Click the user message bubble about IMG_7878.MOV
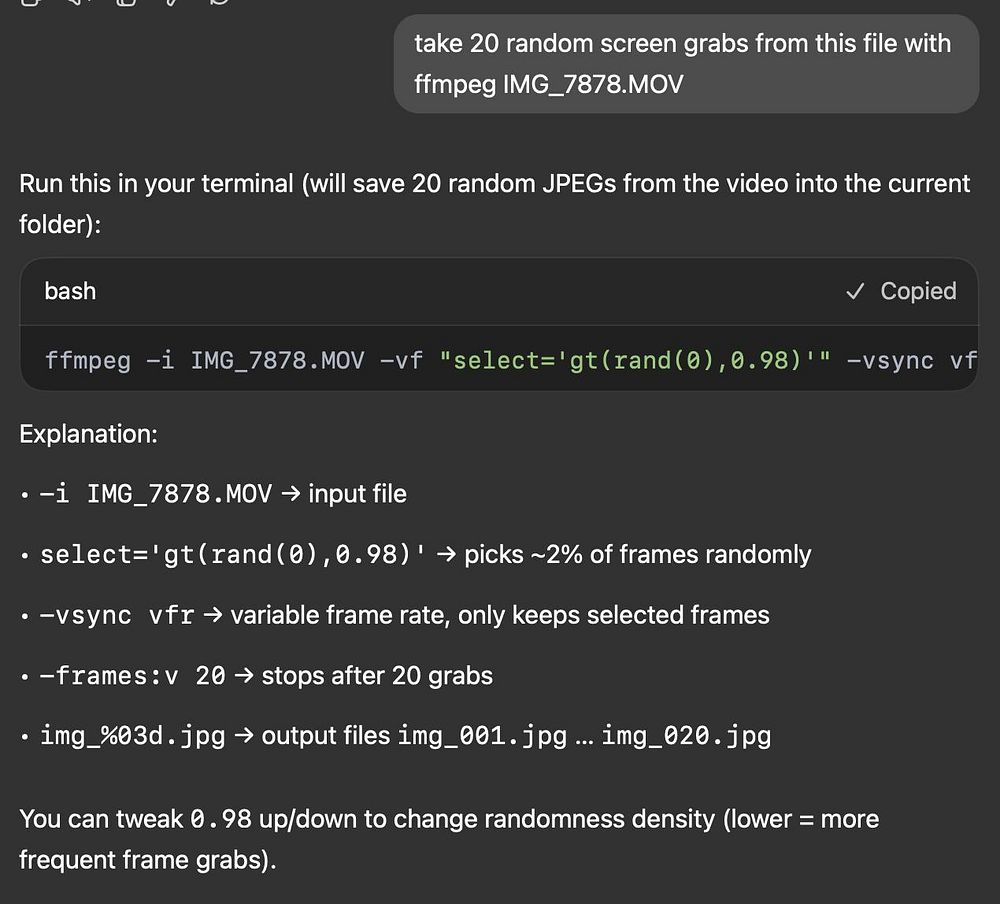 (x=685, y=63)
